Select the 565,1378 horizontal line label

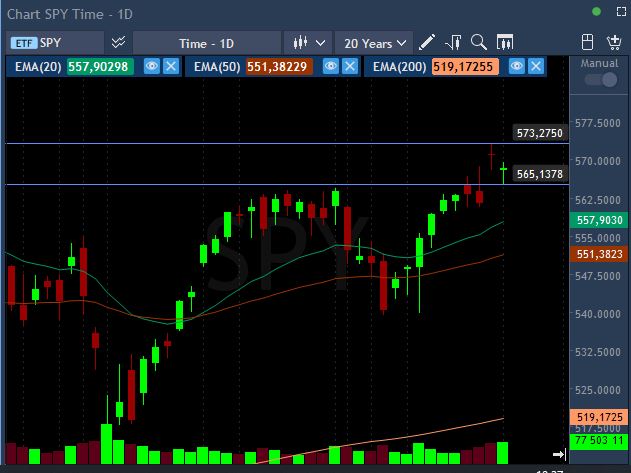point(540,174)
